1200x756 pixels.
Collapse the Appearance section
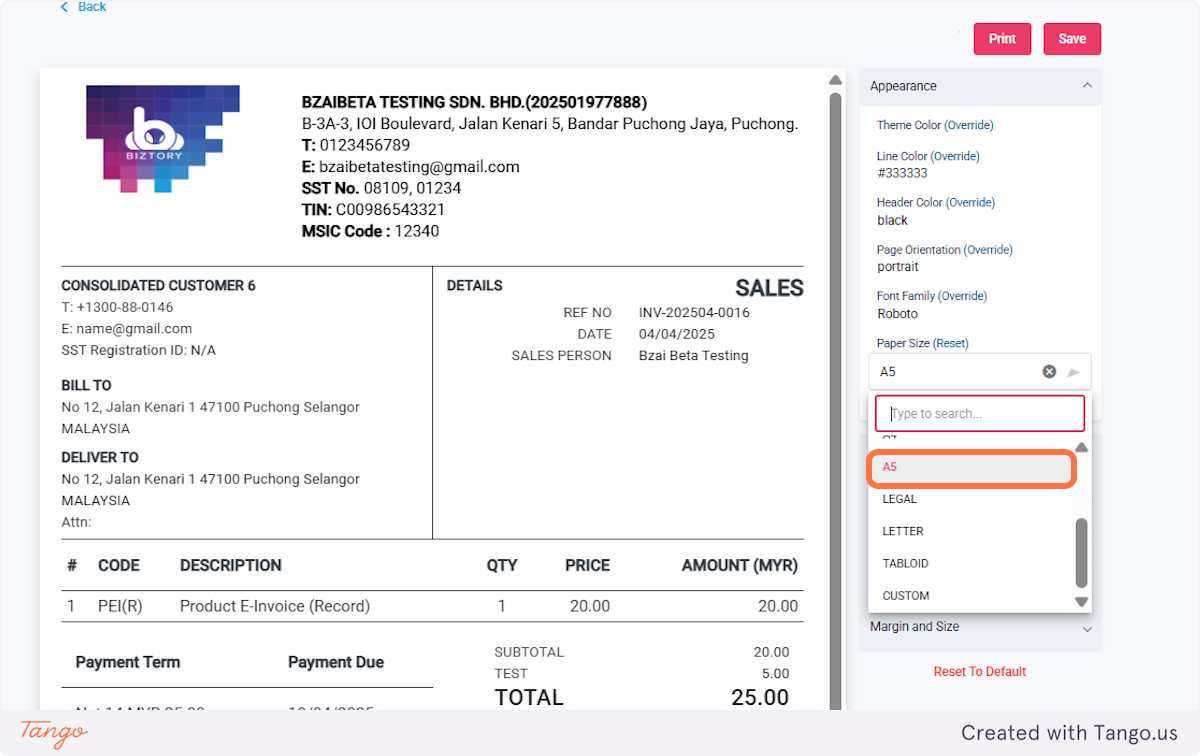click(1087, 86)
